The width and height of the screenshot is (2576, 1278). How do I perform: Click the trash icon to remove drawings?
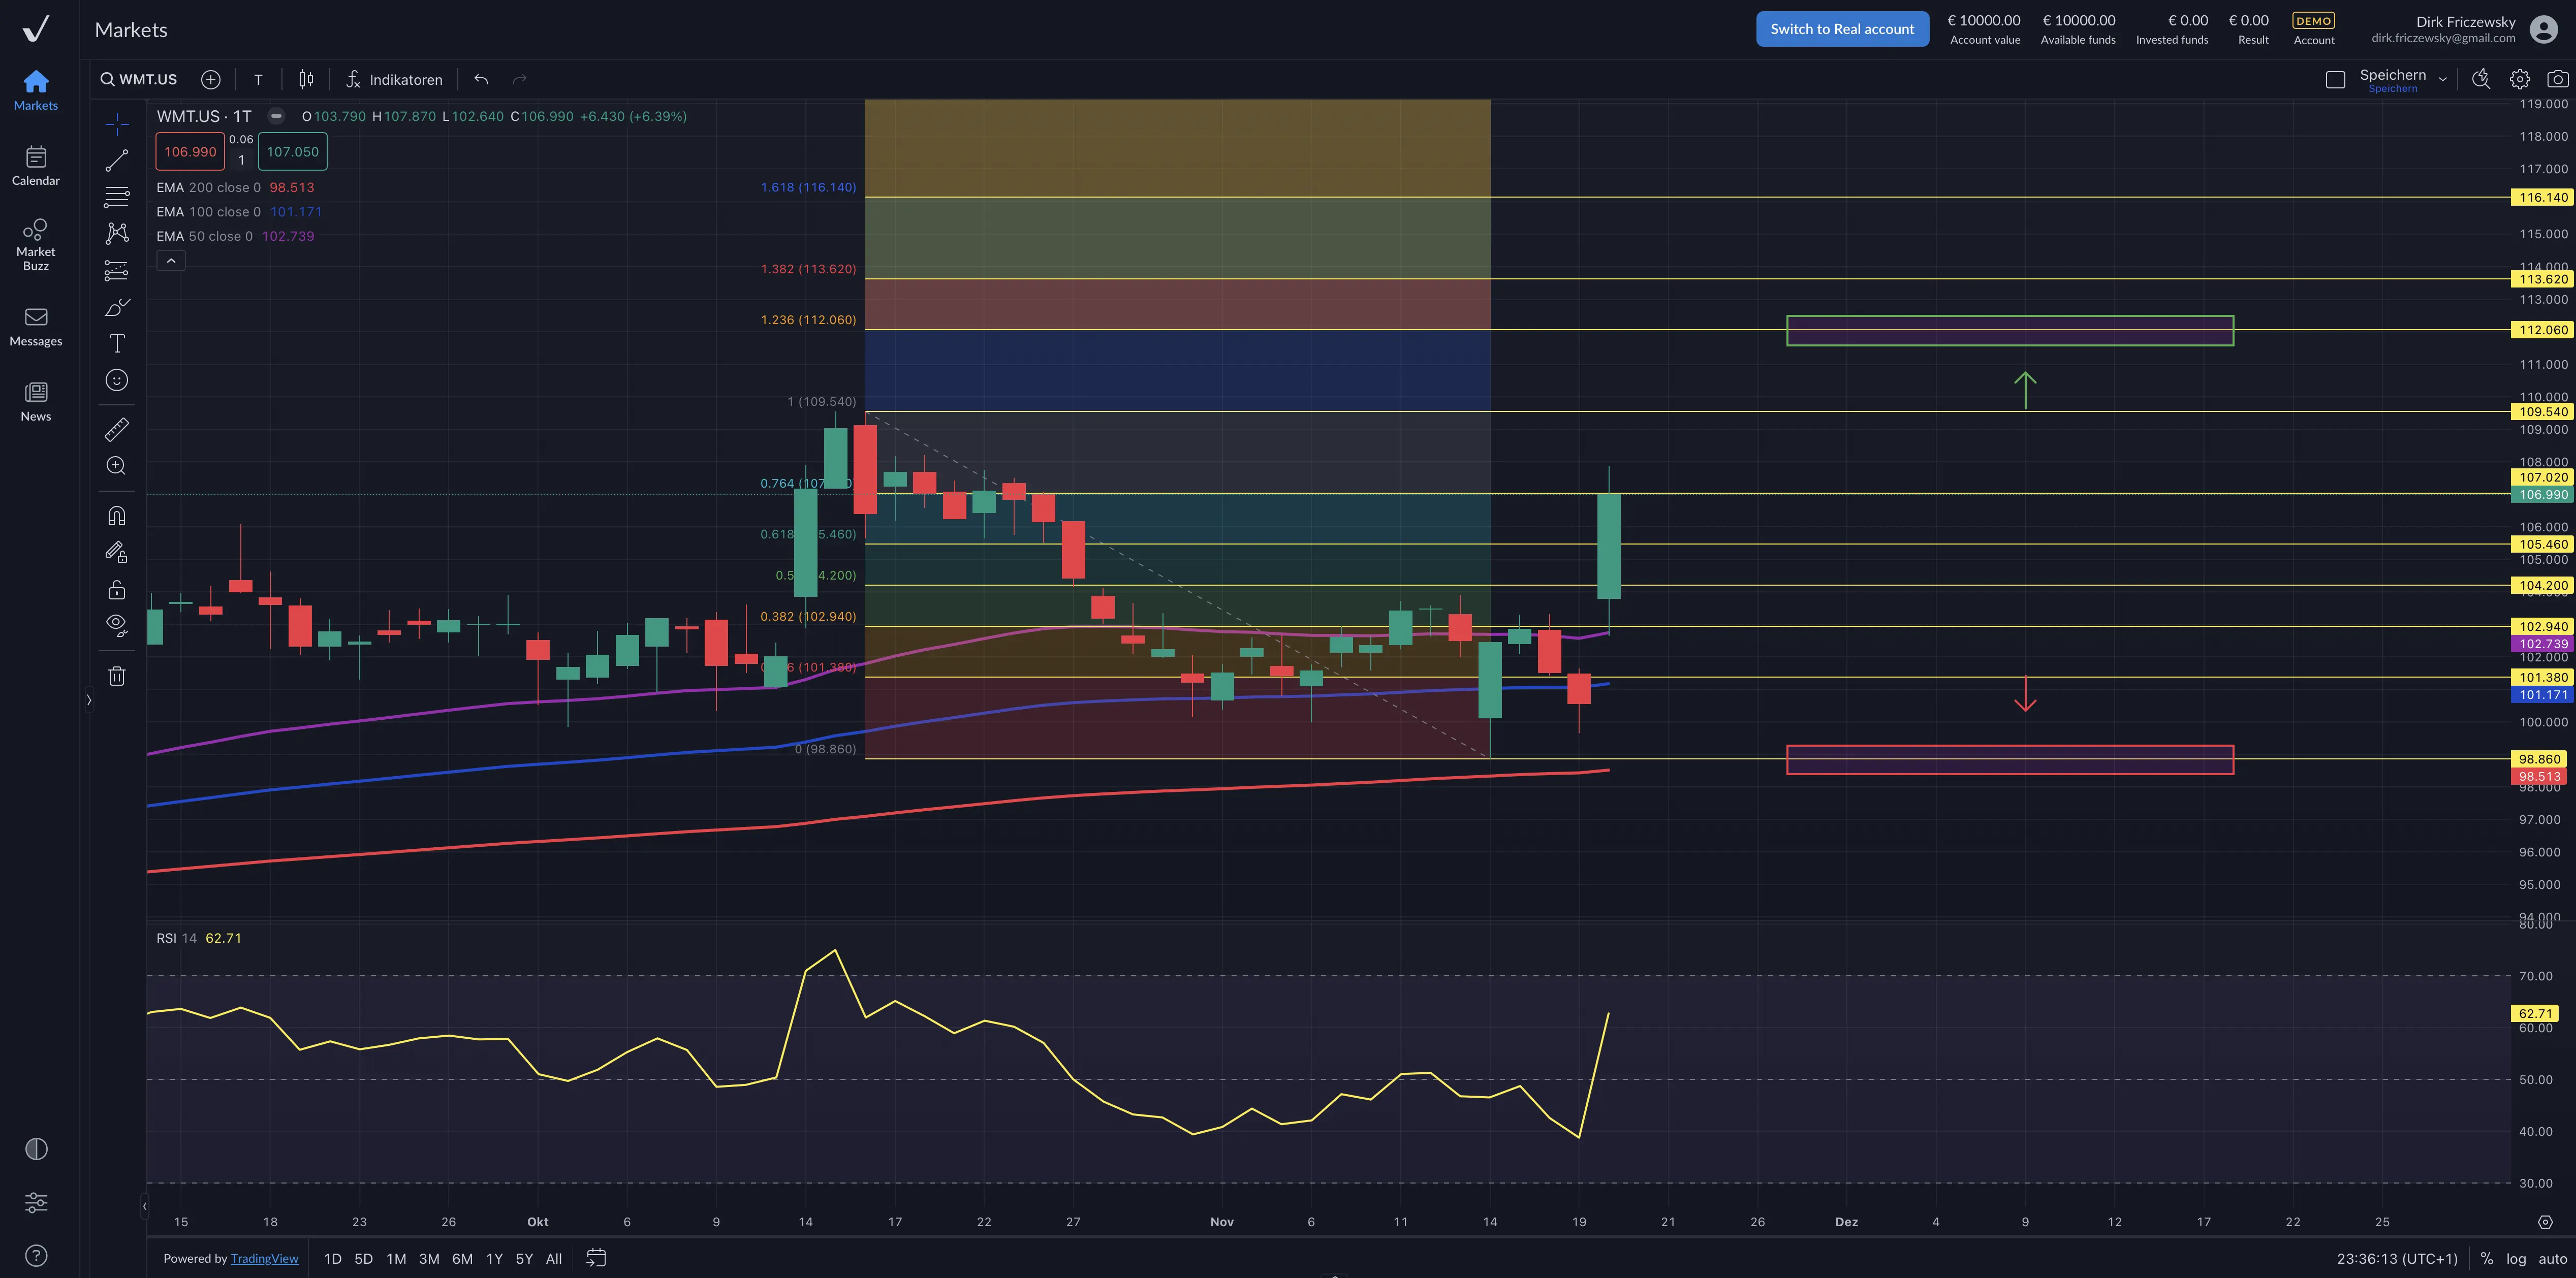coord(117,676)
